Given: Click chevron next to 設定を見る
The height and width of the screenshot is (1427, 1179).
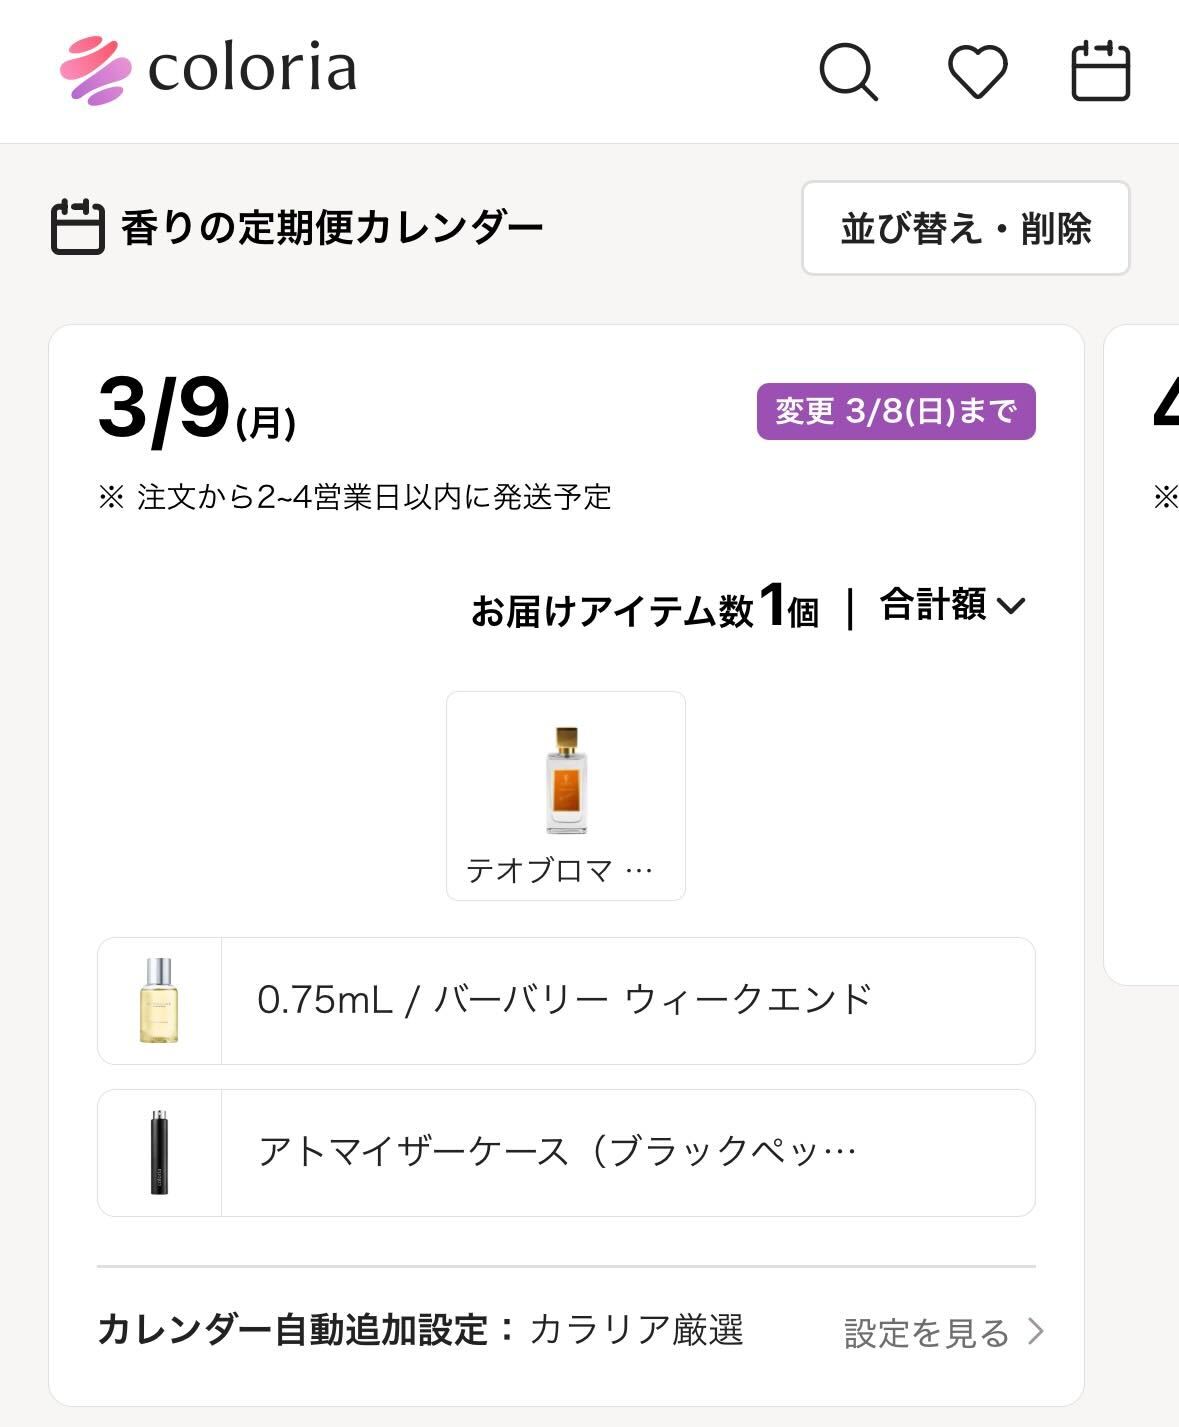Looking at the screenshot, I should (x=1036, y=1331).
